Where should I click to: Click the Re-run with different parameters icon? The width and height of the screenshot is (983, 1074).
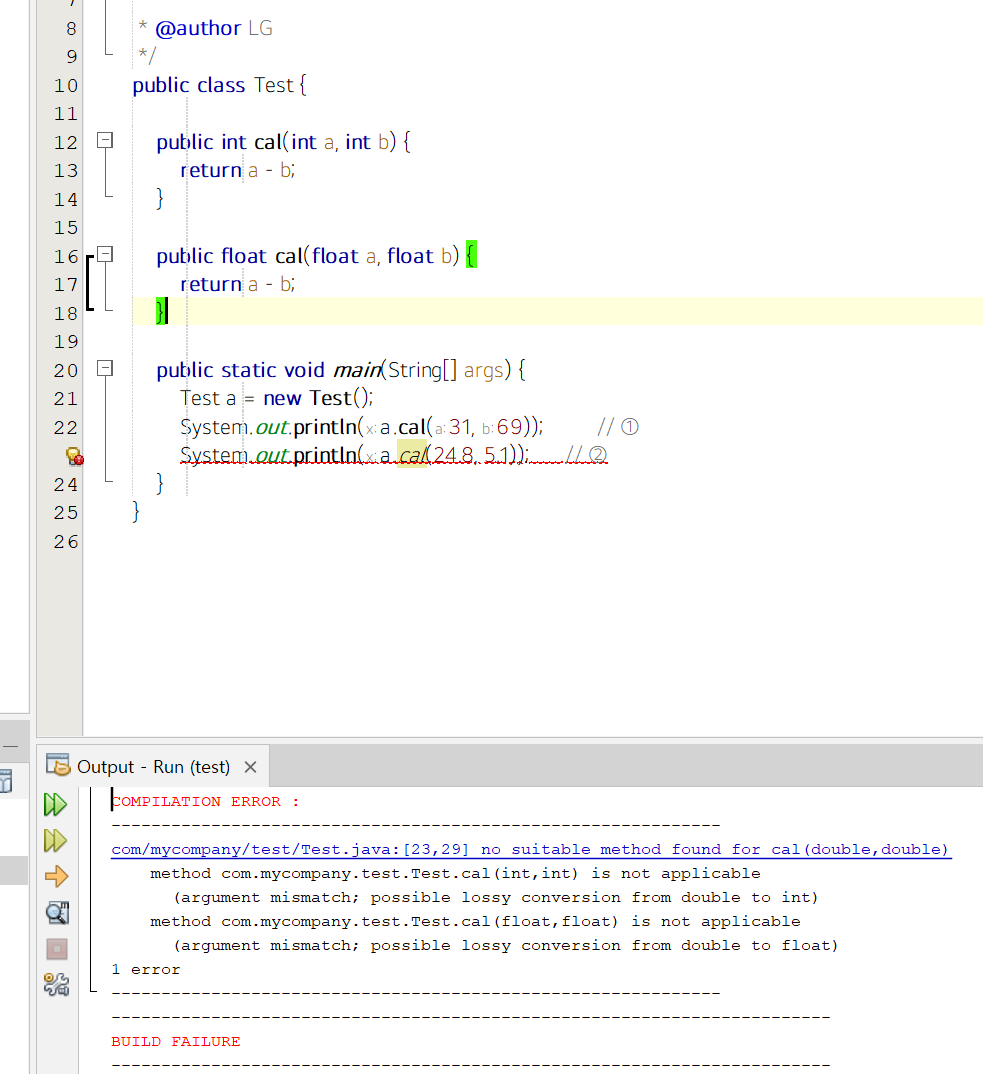coord(55,840)
